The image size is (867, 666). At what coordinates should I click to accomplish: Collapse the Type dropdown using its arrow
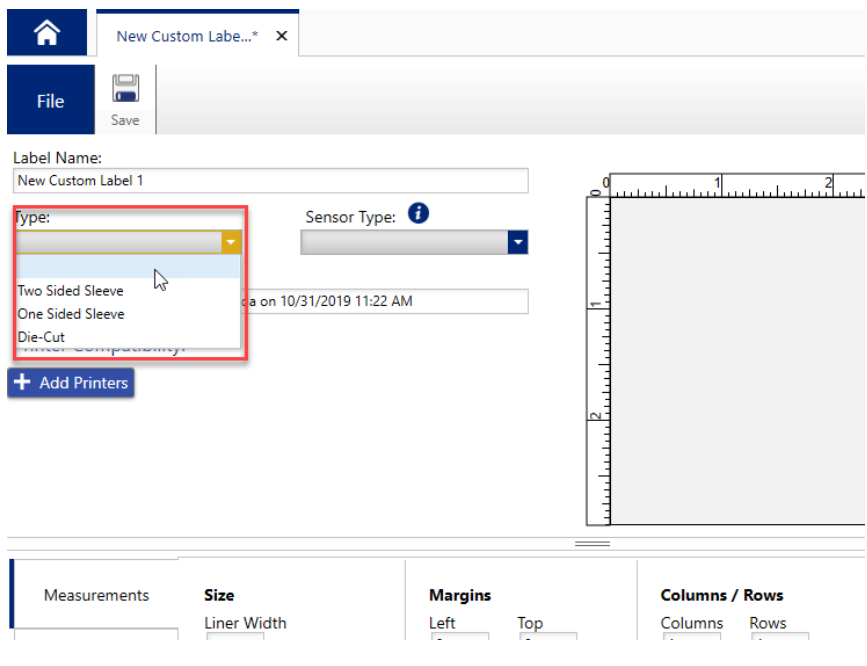coord(230,242)
